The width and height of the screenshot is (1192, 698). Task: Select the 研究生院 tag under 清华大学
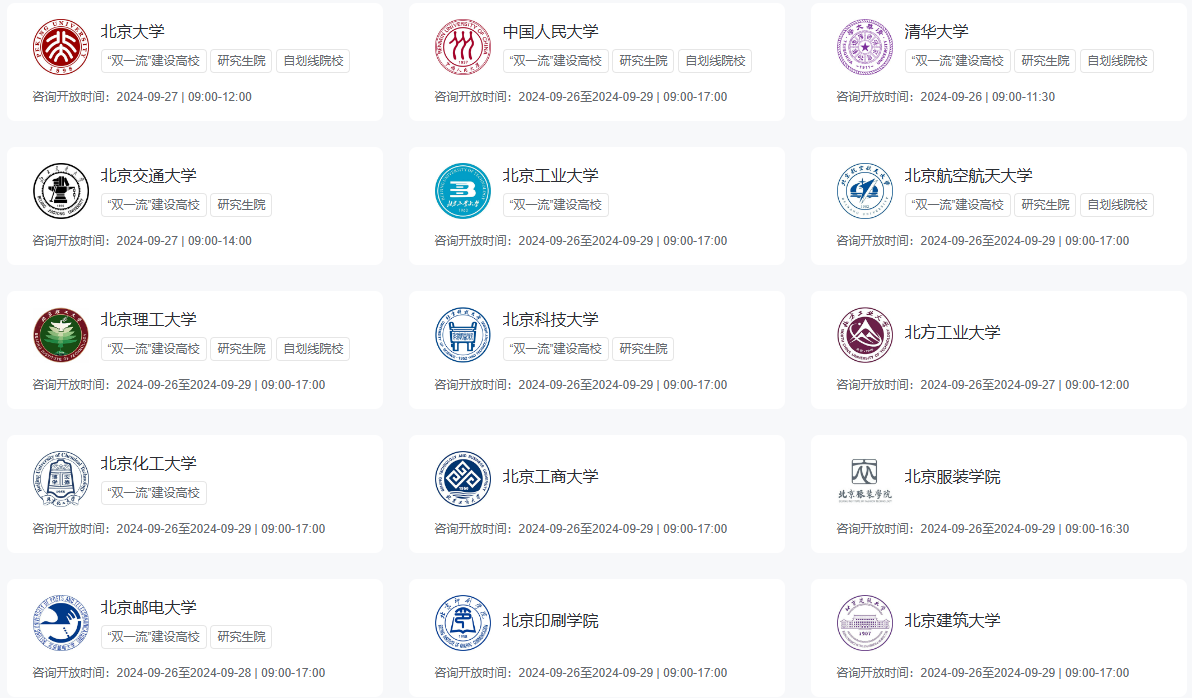[1045, 61]
